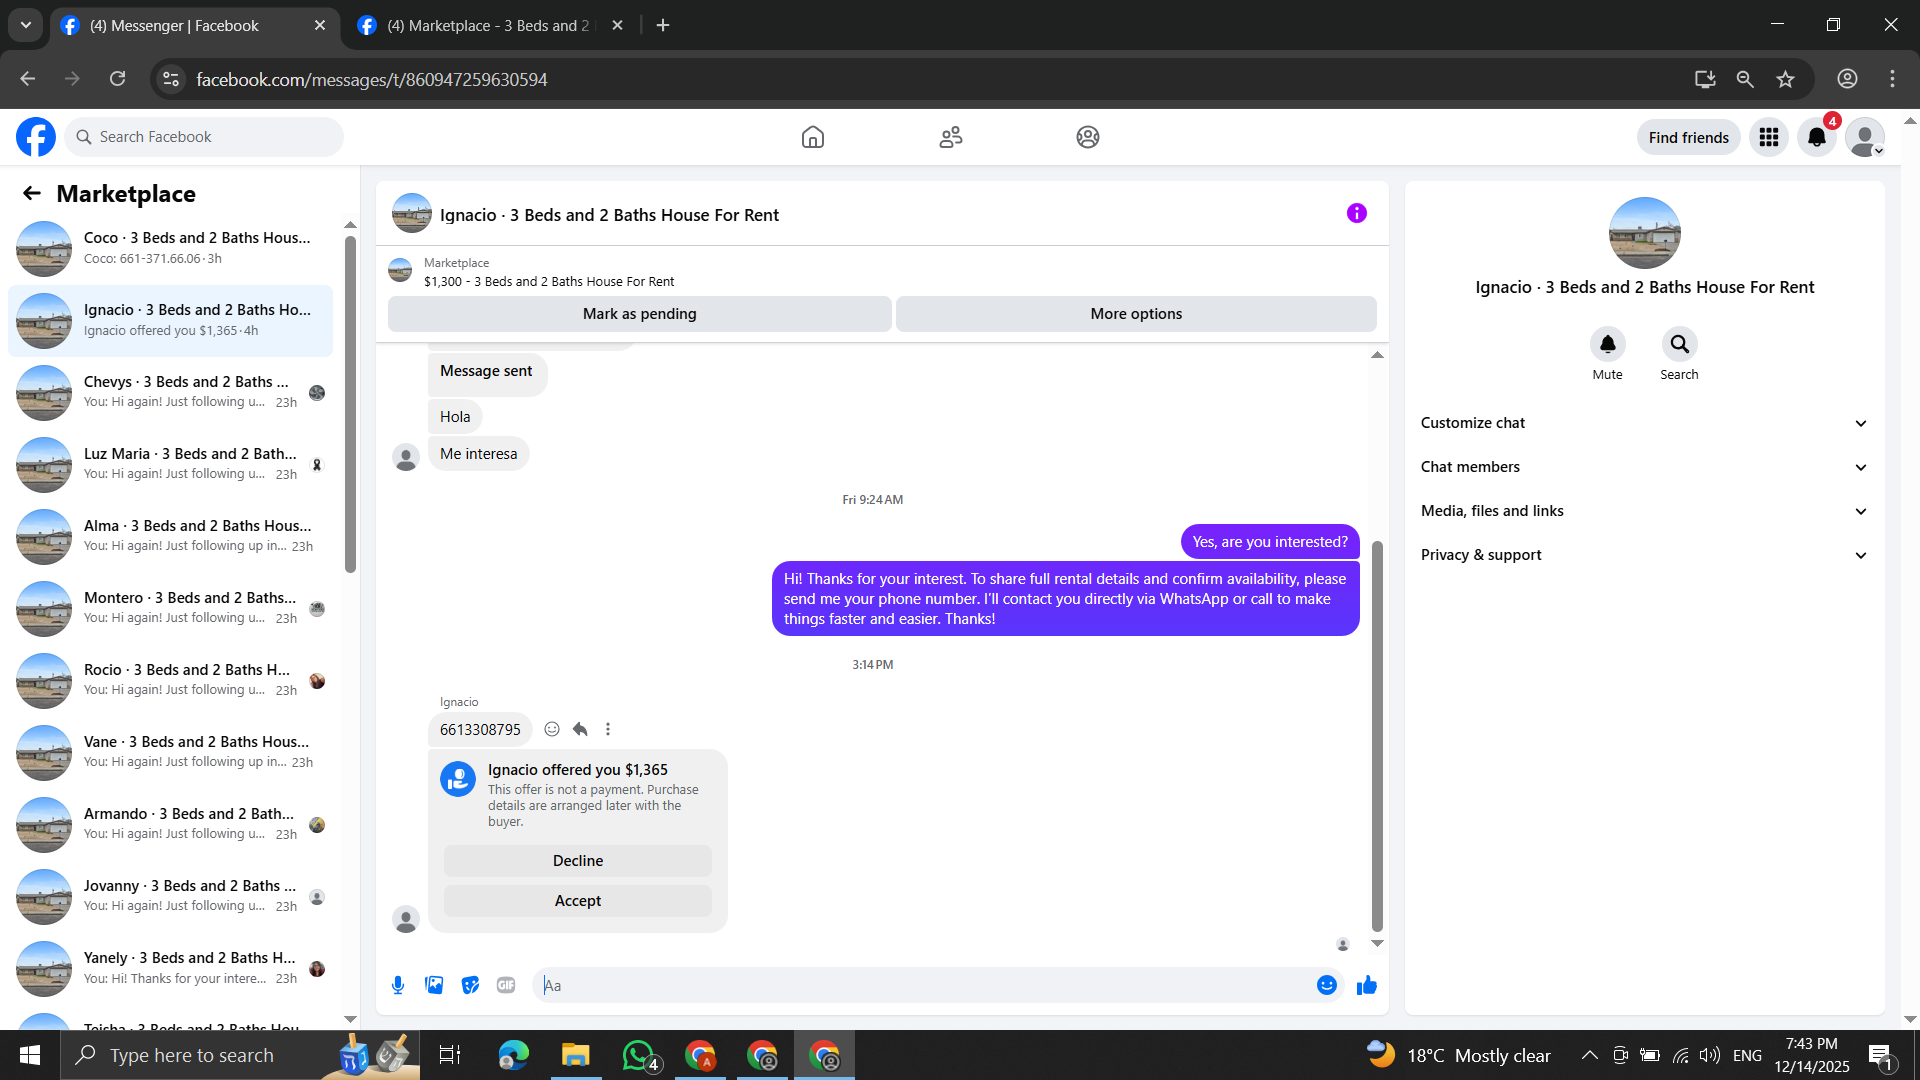1920x1080 pixels.
Task: Reply to the phone number message
Action: coord(580,729)
